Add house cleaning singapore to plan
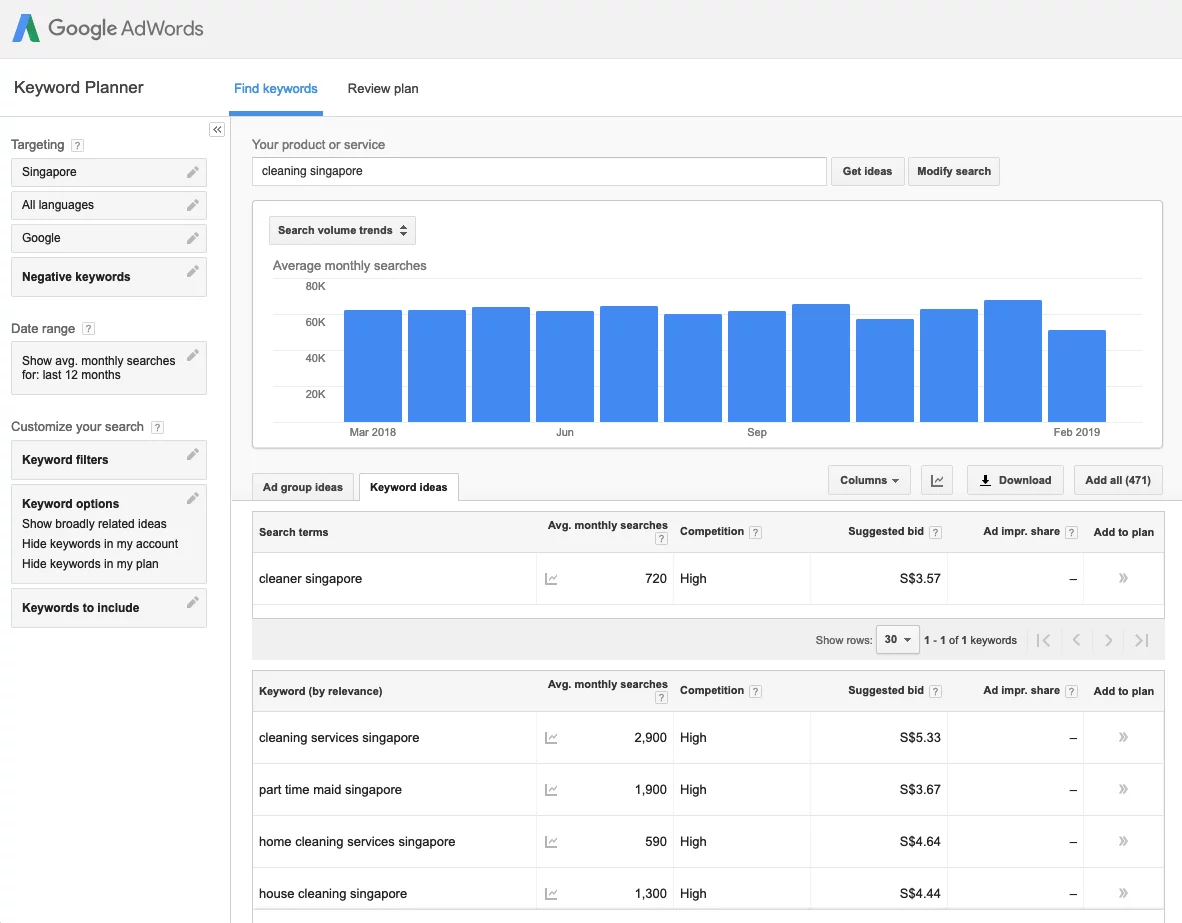The height and width of the screenshot is (923, 1182). pyautogui.click(x=1123, y=894)
